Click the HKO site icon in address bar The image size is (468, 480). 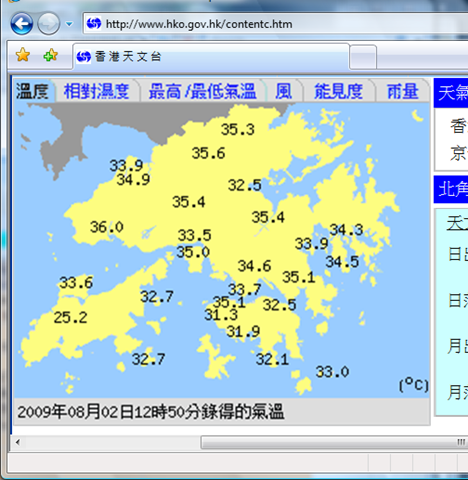click(x=94, y=24)
